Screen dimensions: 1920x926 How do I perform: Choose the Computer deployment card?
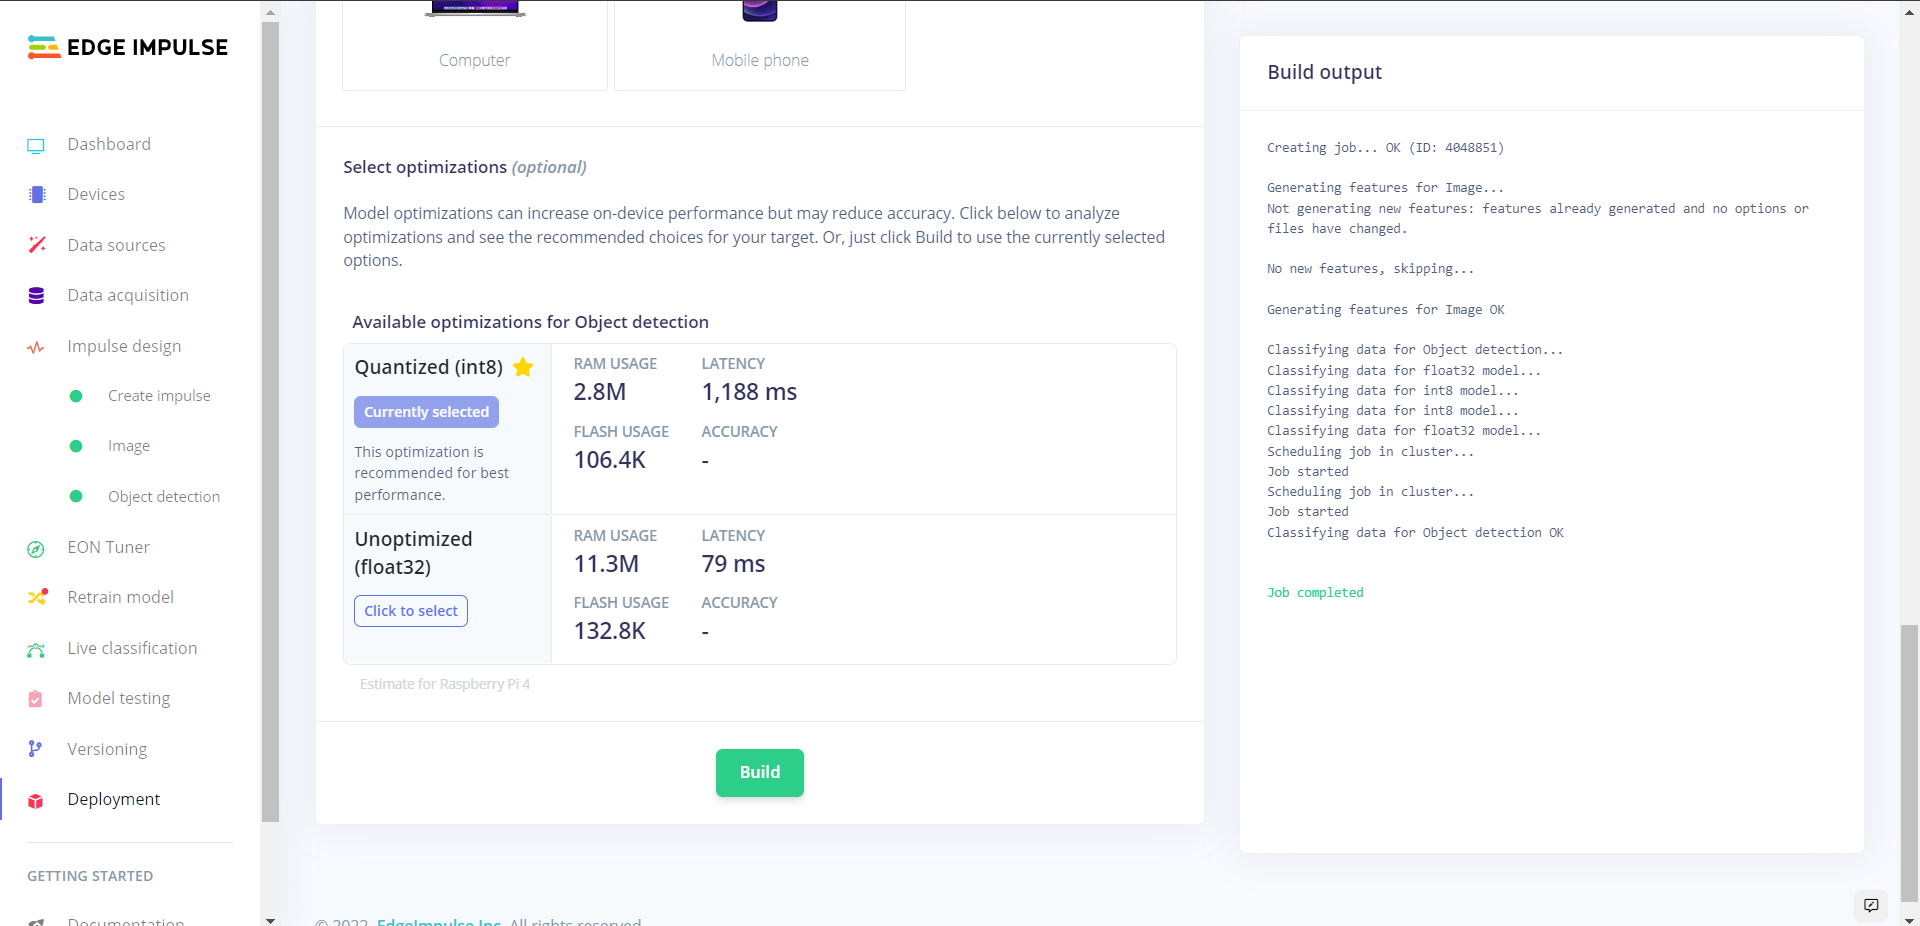tap(475, 45)
